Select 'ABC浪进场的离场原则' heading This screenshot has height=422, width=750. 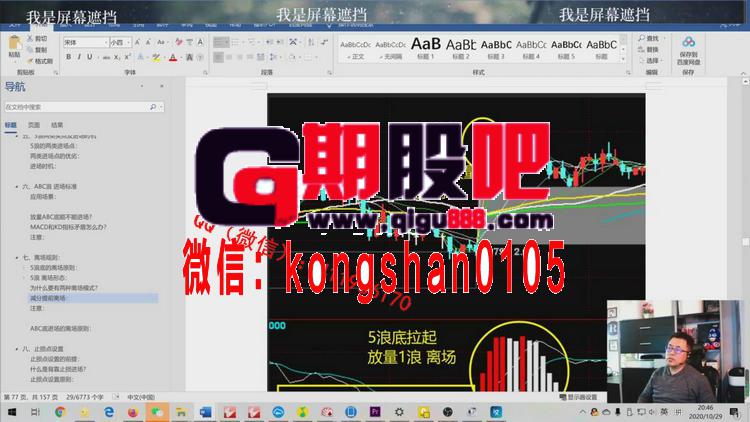point(60,329)
